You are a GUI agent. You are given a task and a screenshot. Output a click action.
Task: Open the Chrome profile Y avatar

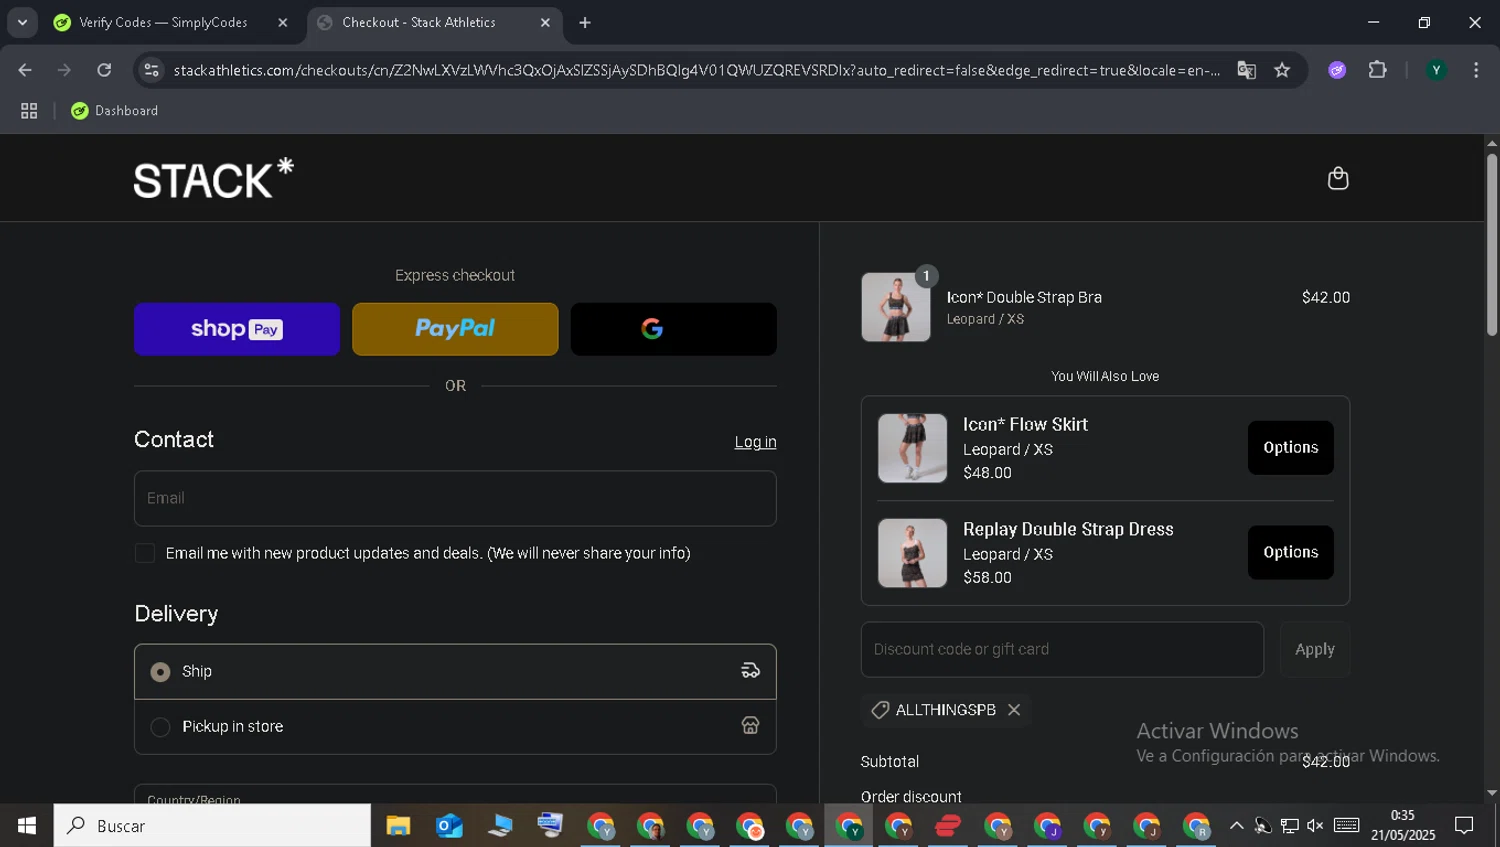coord(1436,70)
